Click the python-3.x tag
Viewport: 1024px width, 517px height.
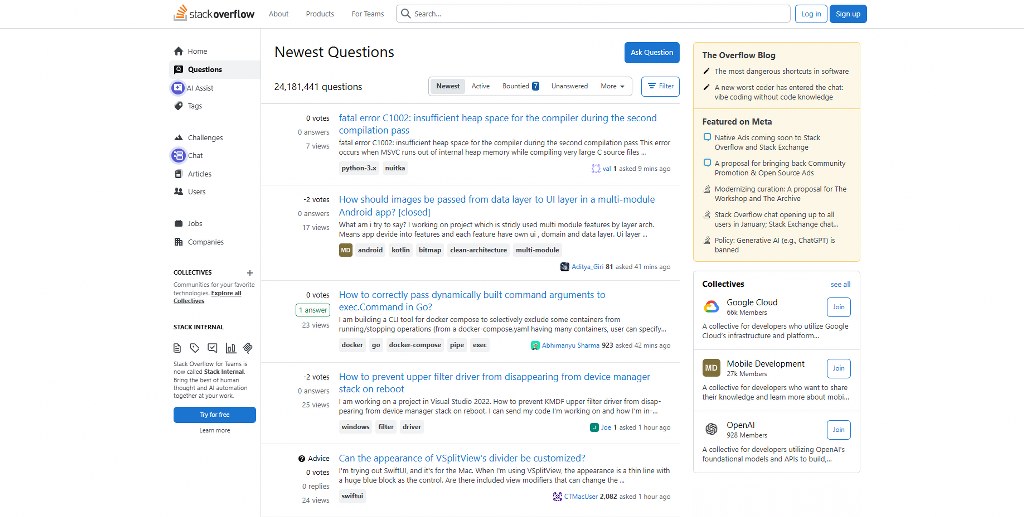359,168
